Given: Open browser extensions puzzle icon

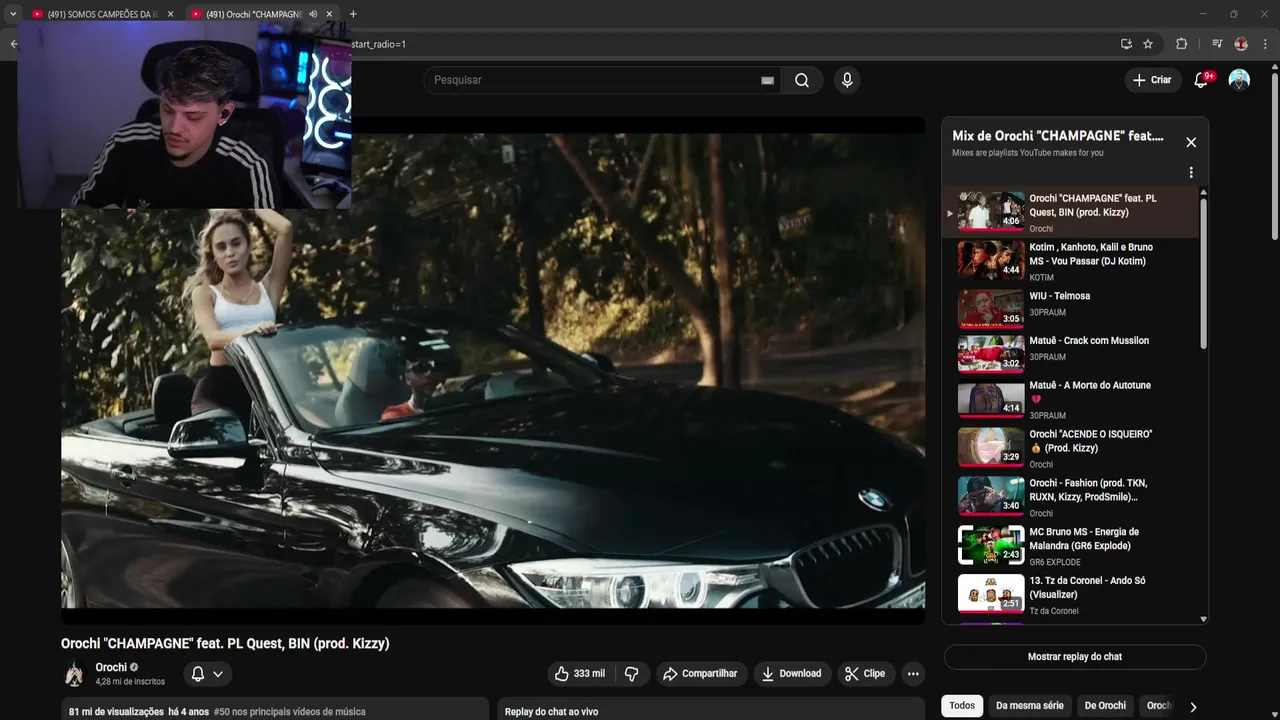Looking at the screenshot, I should (x=1181, y=44).
